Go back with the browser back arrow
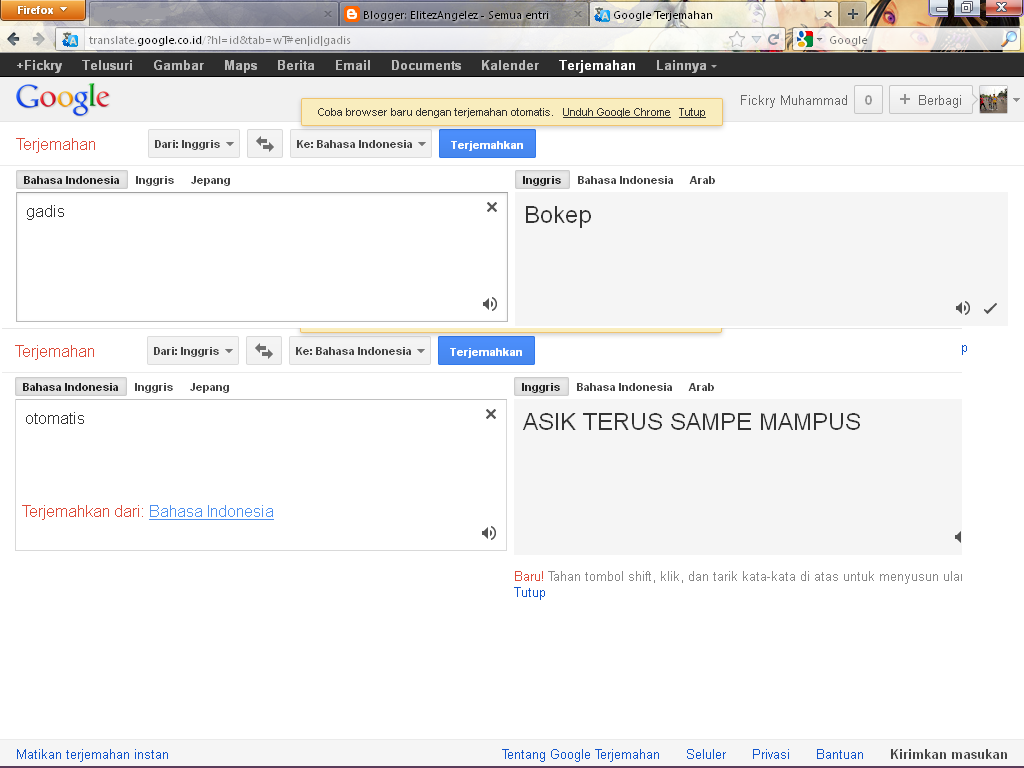1024x768 pixels. click(13, 39)
